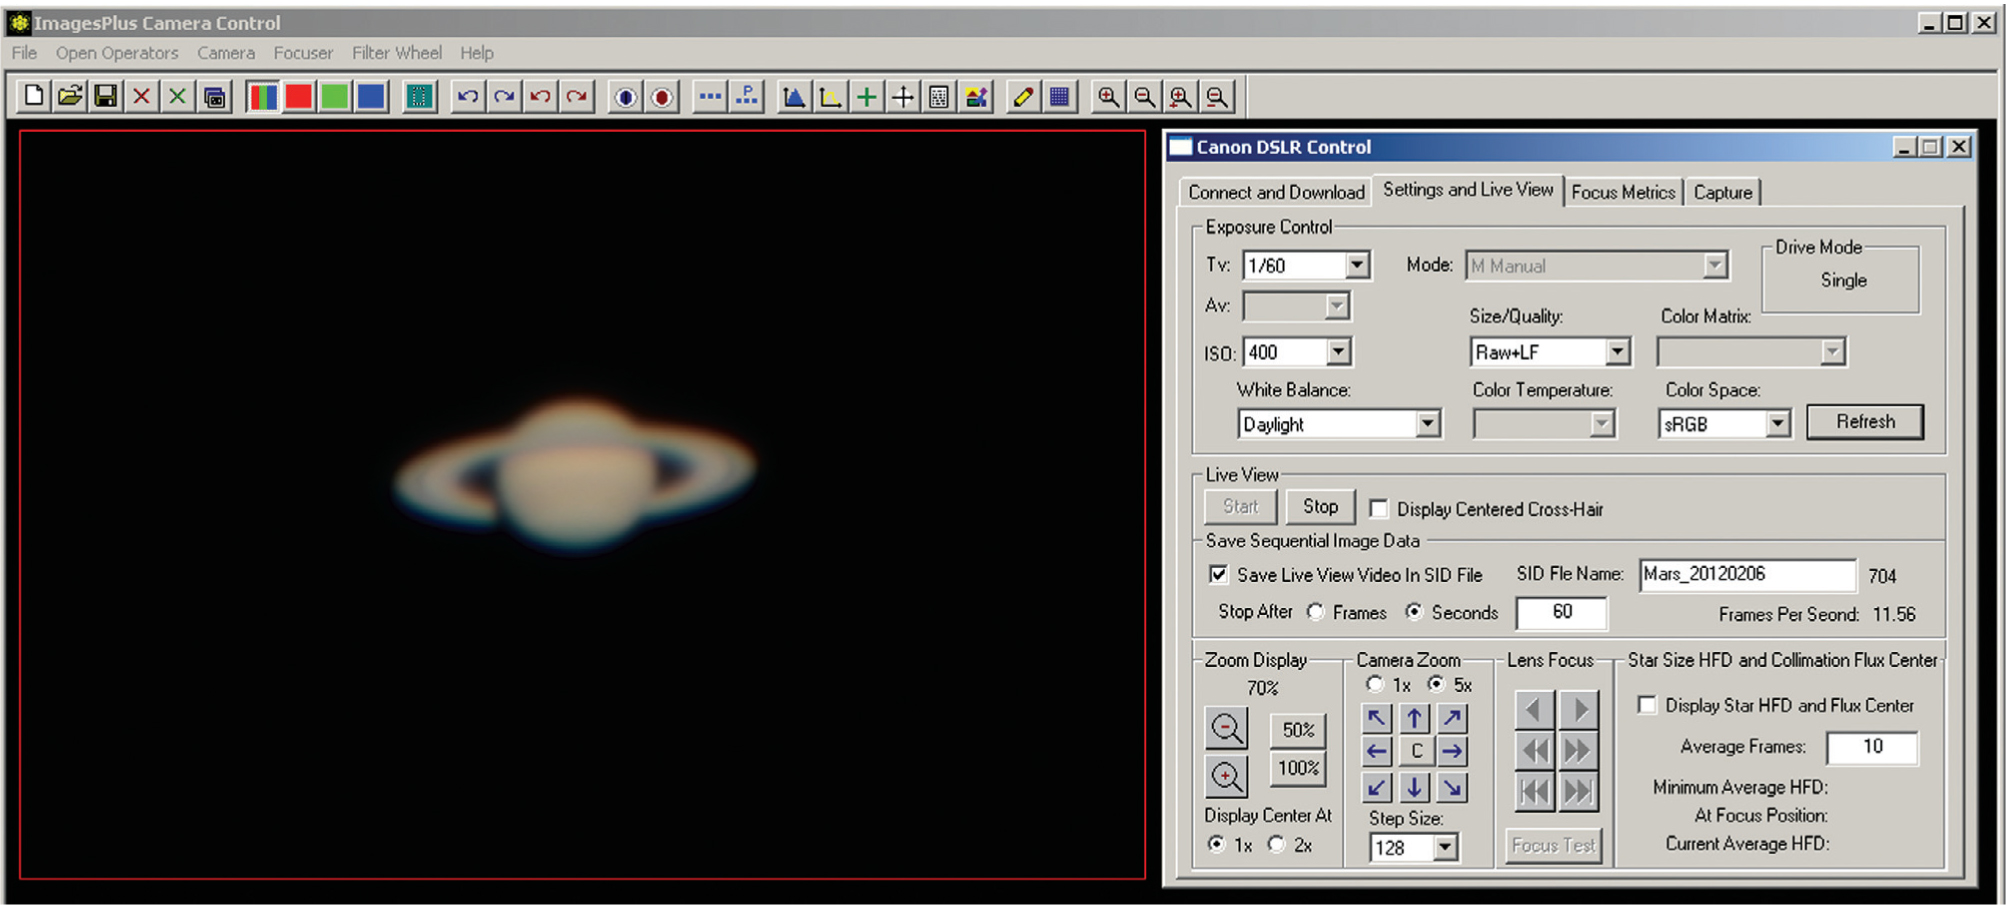Save using the floppy disk icon
The image size is (2009, 906).
click(105, 97)
